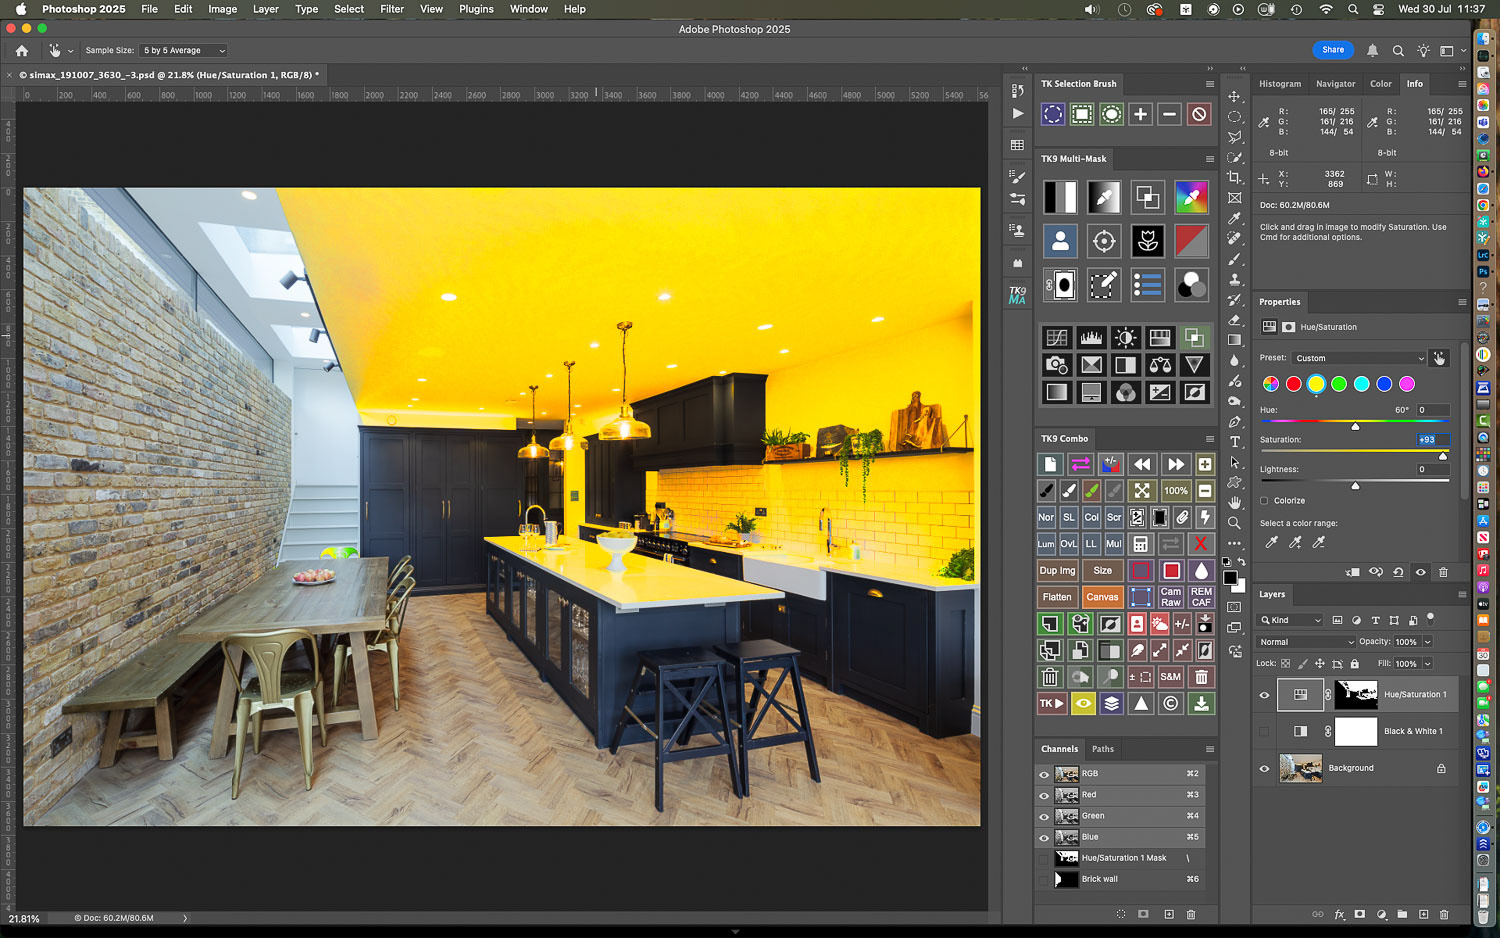Select the Horizontal Type tool
The height and width of the screenshot is (938, 1500).
tap(1235, 442)
